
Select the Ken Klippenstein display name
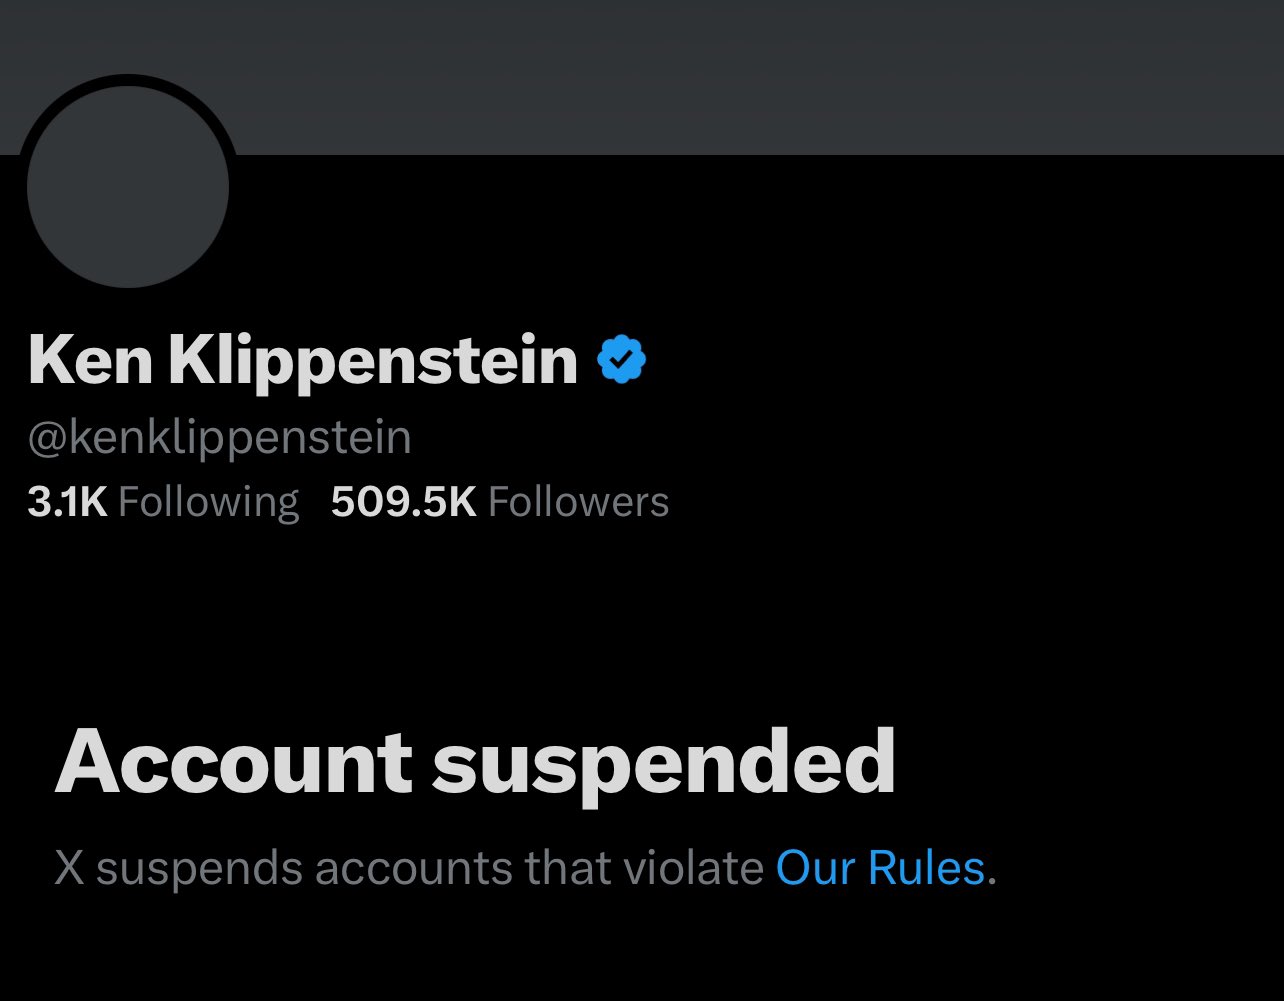point(303,360)
